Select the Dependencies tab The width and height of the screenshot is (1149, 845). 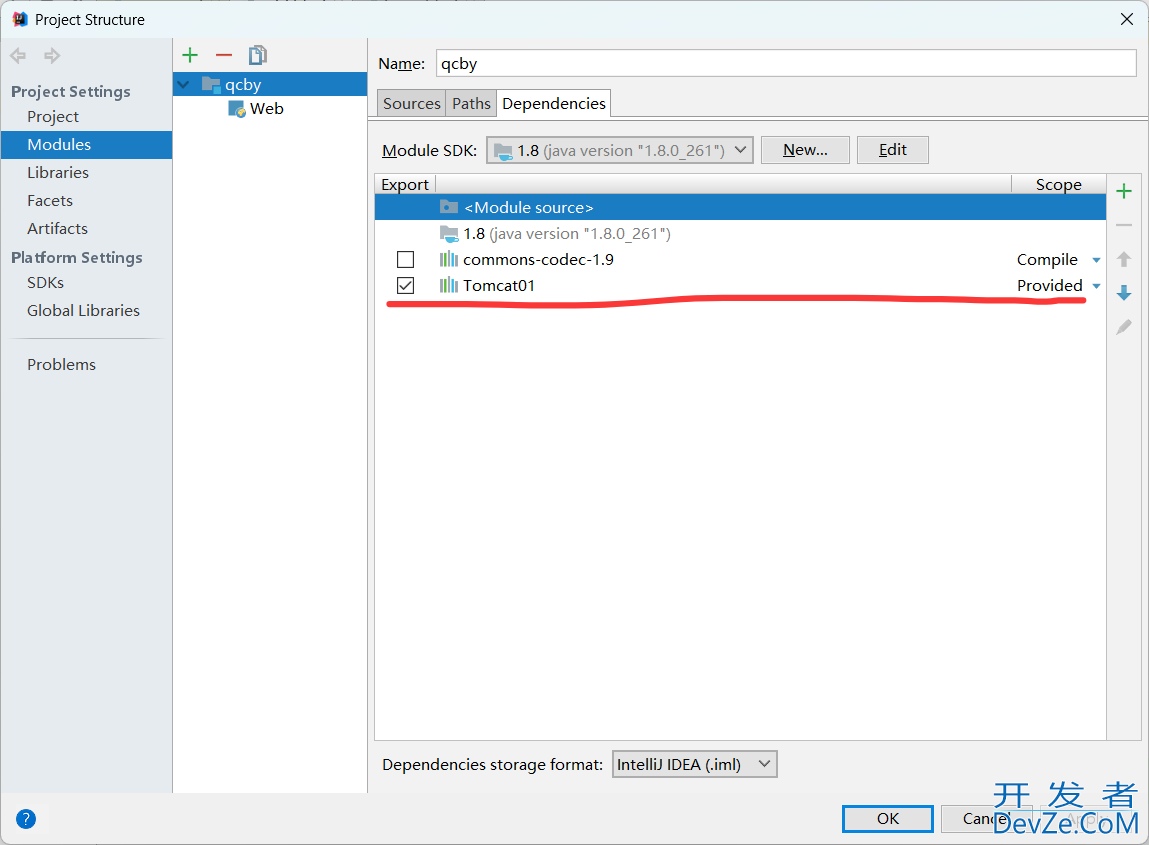point(553,103)
